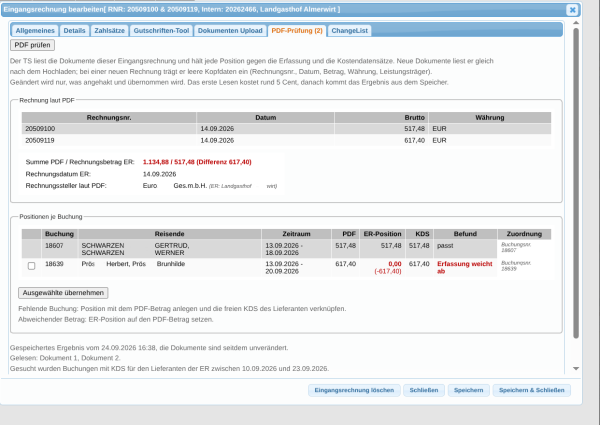The height and width of the screenshot is (425, 600).
Task: Select invoice number 20509119 cell
Action: point(109,140)
